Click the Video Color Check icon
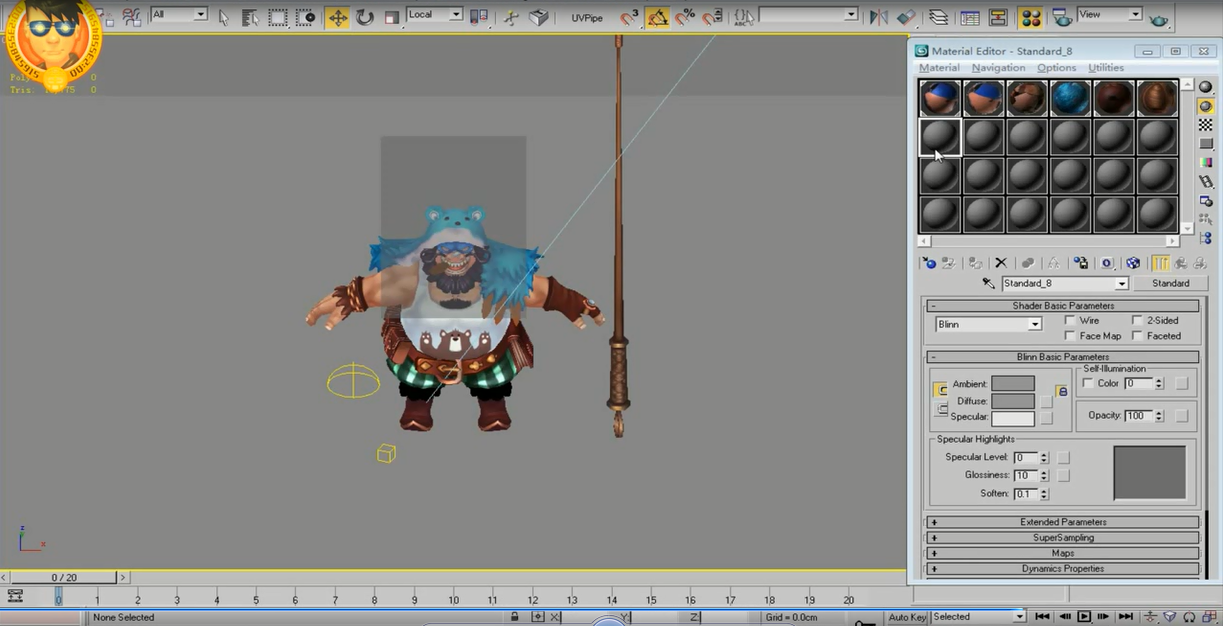This screenshot has height=626, width=1223. click(x=1205, y=163)
